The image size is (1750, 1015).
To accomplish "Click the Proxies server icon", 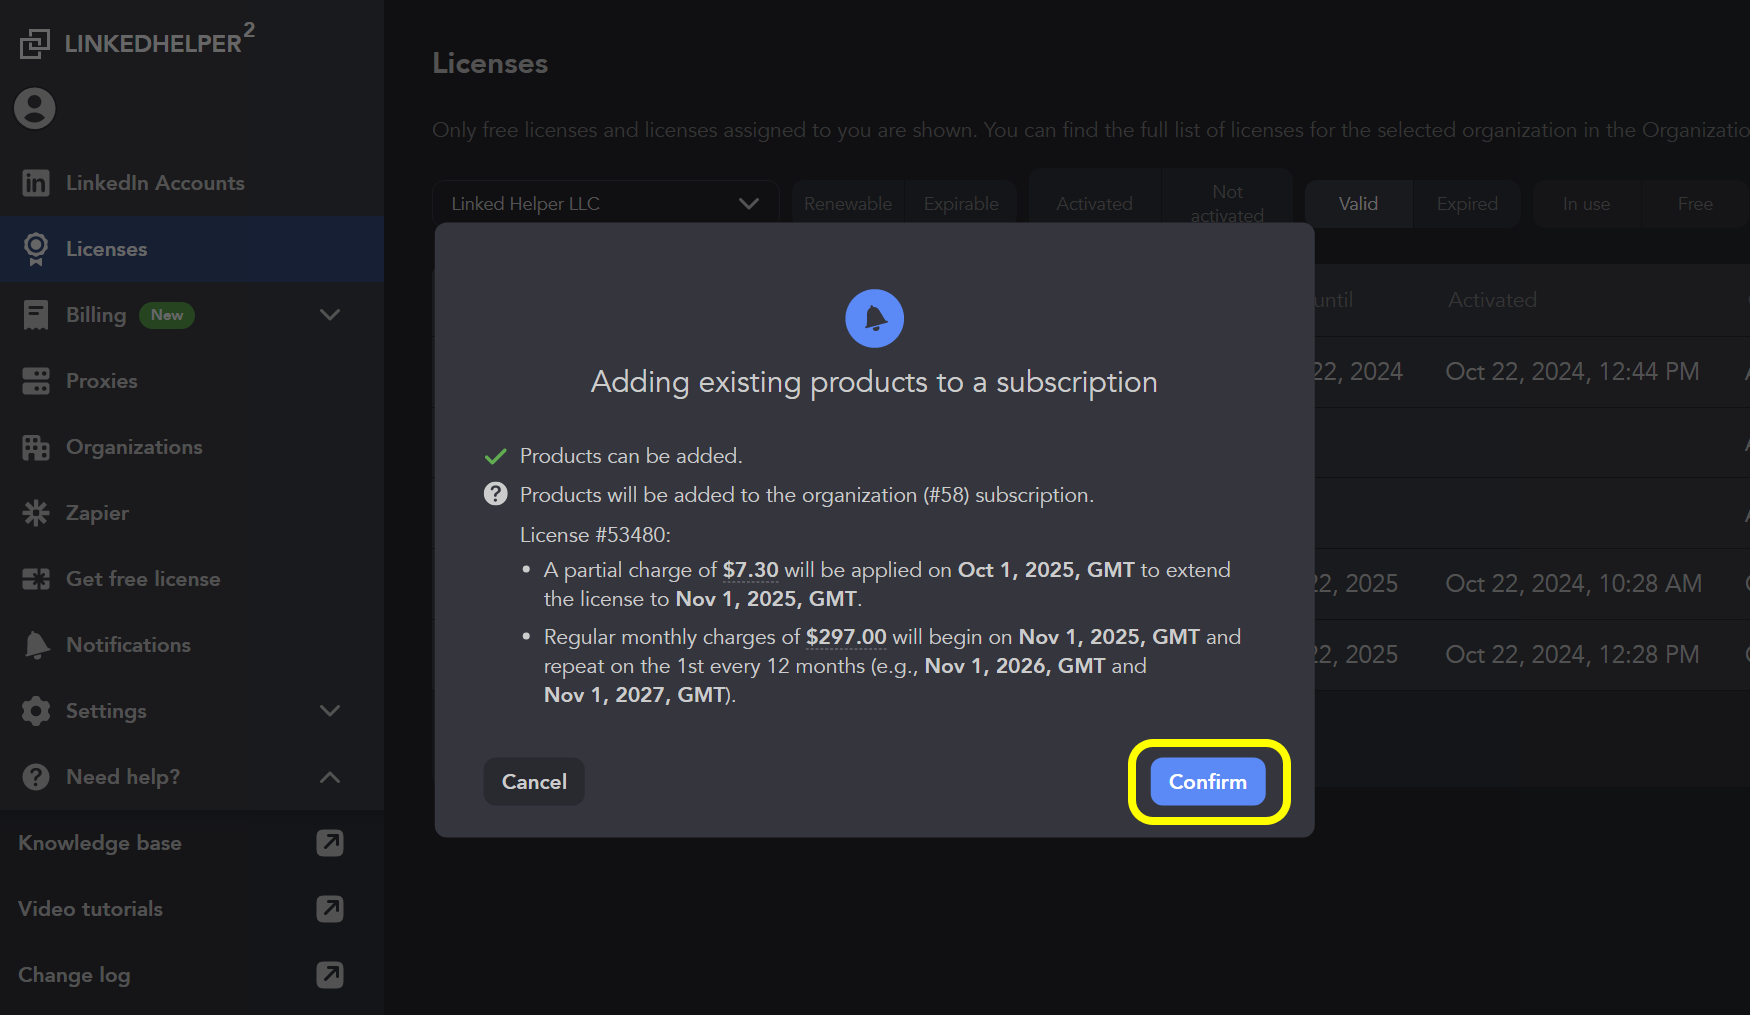I will (36, 381).
